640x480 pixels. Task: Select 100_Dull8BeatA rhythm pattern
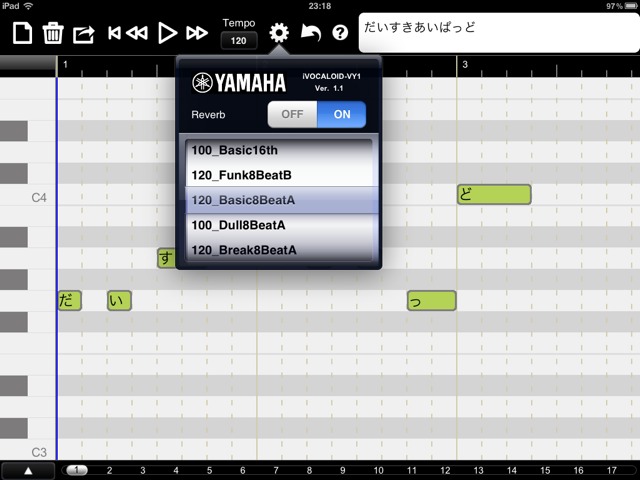click(279, 225)
